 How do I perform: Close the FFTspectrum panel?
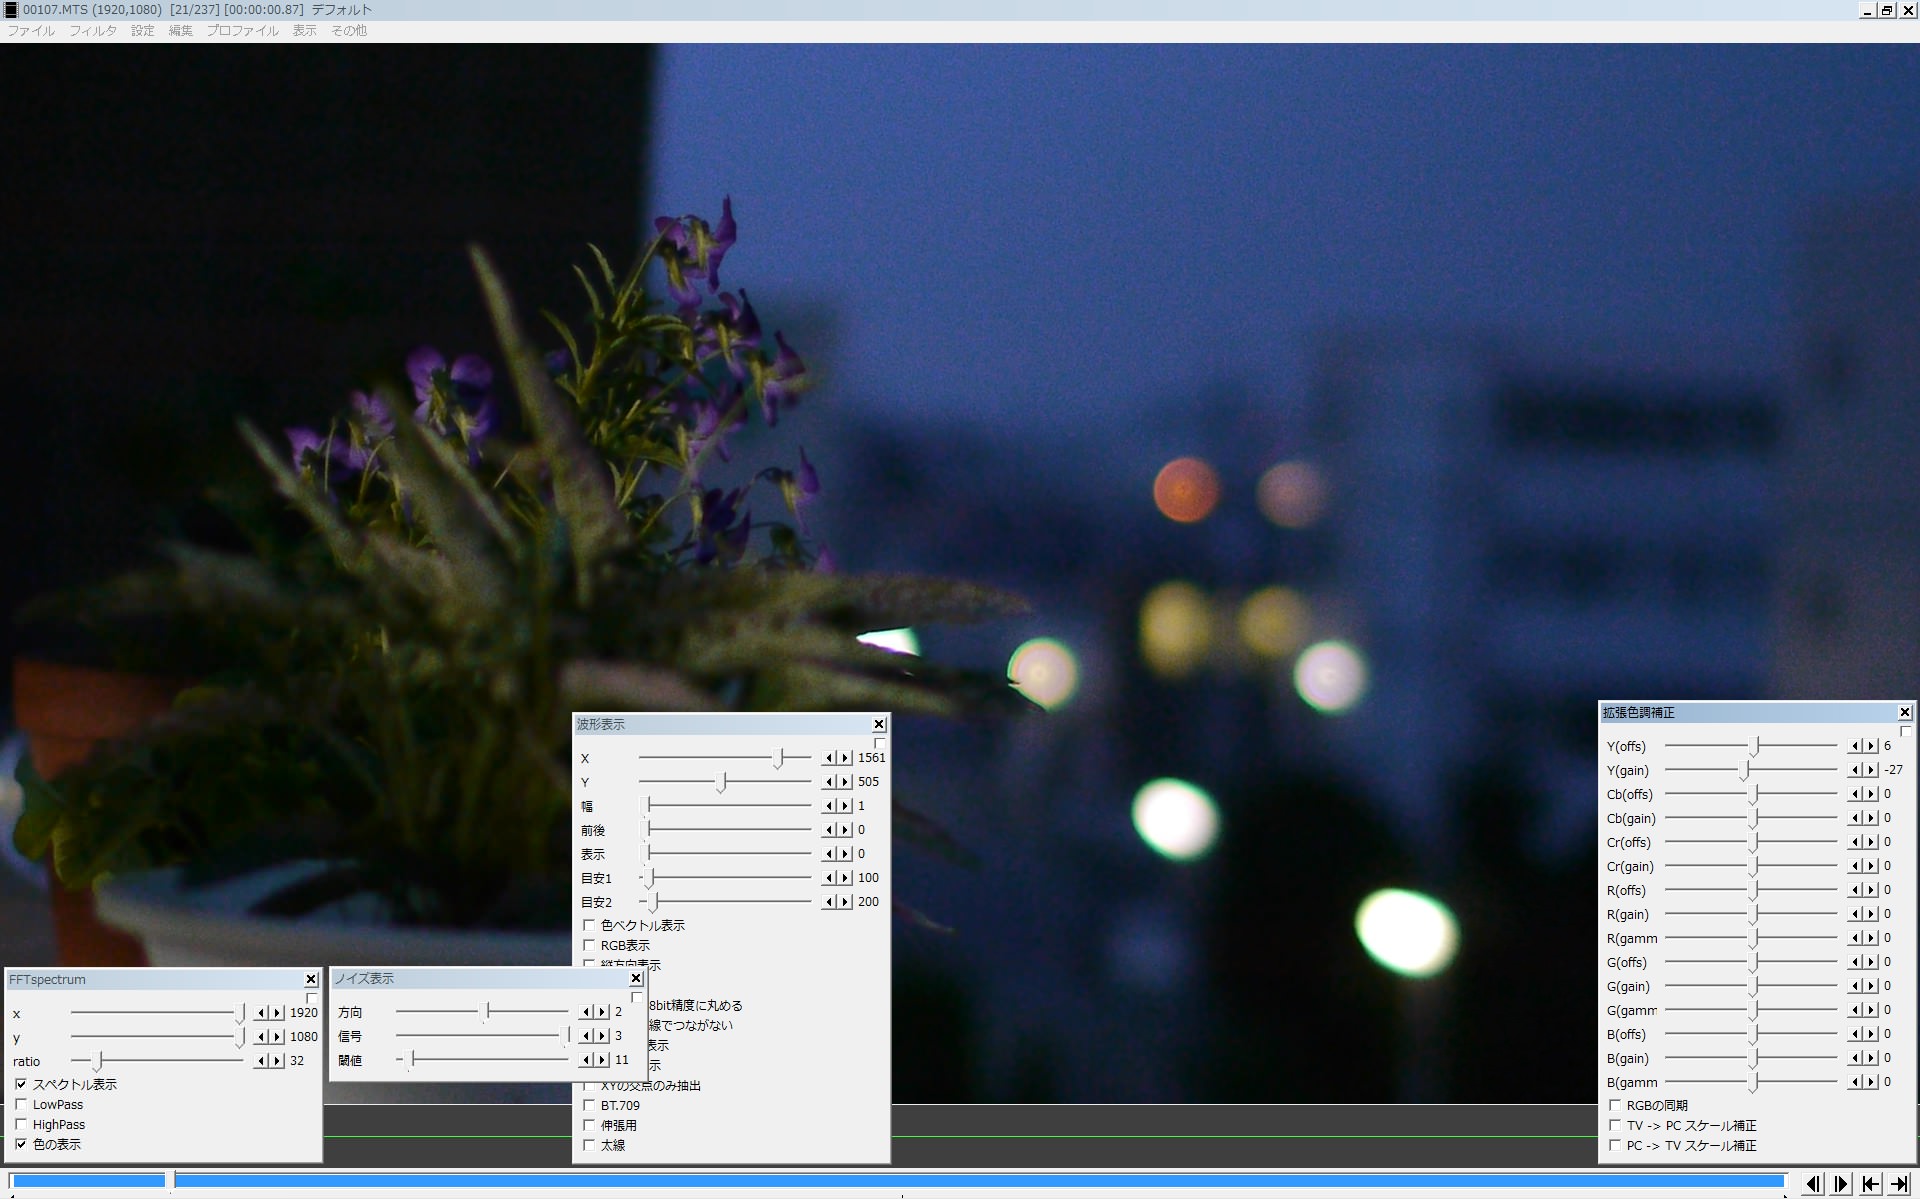[311, 980]
